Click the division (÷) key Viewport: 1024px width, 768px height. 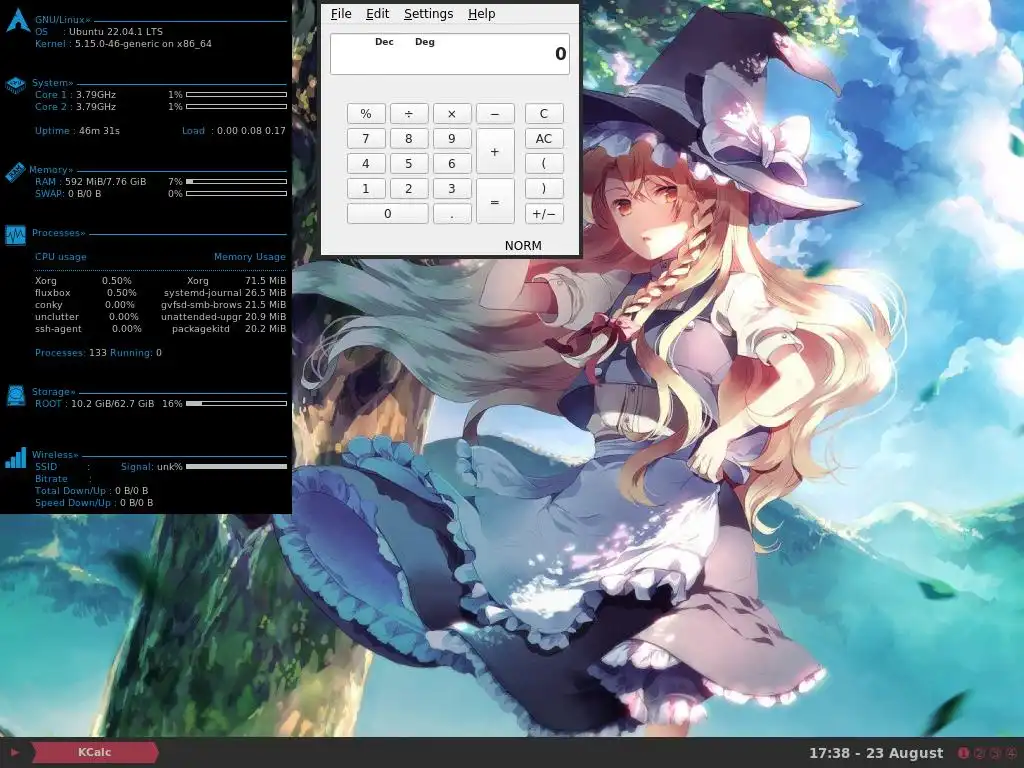pyautogui.click(x=409, y=114)
